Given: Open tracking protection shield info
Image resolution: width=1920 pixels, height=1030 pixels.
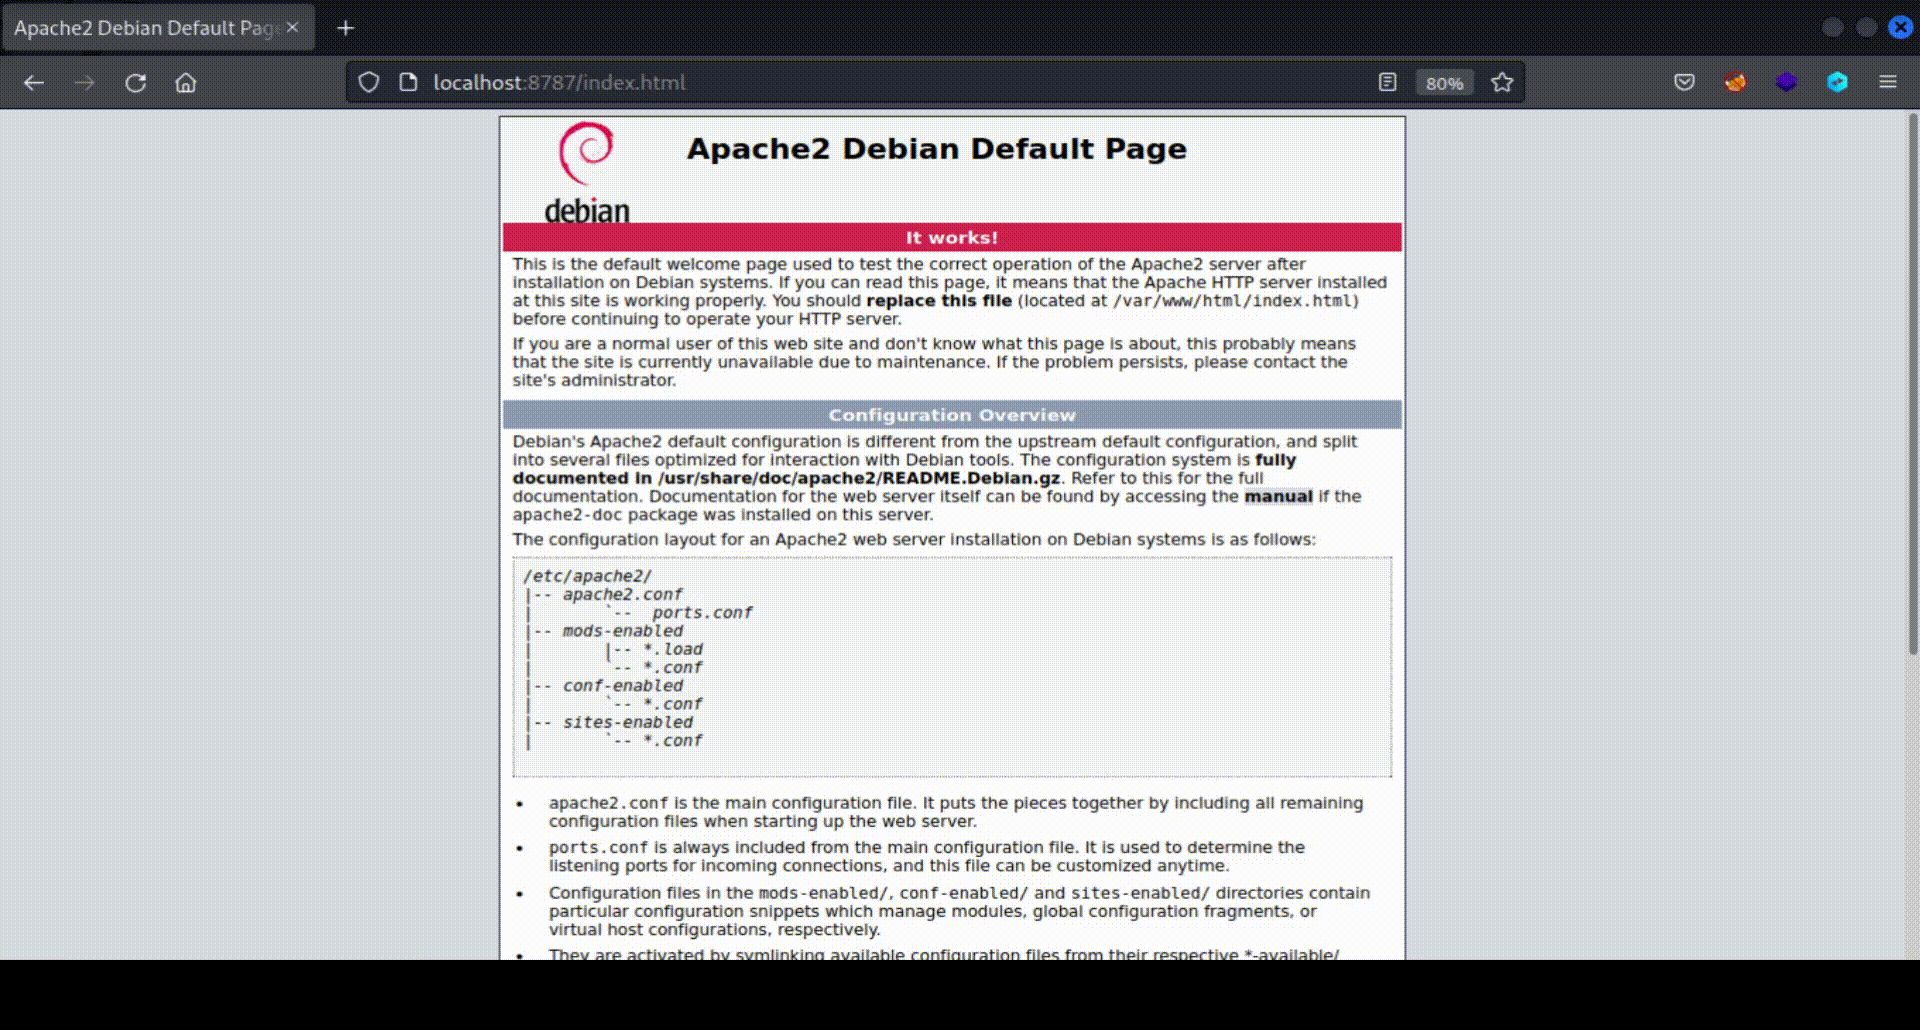Looking at the screenshot, I should 369,83.
